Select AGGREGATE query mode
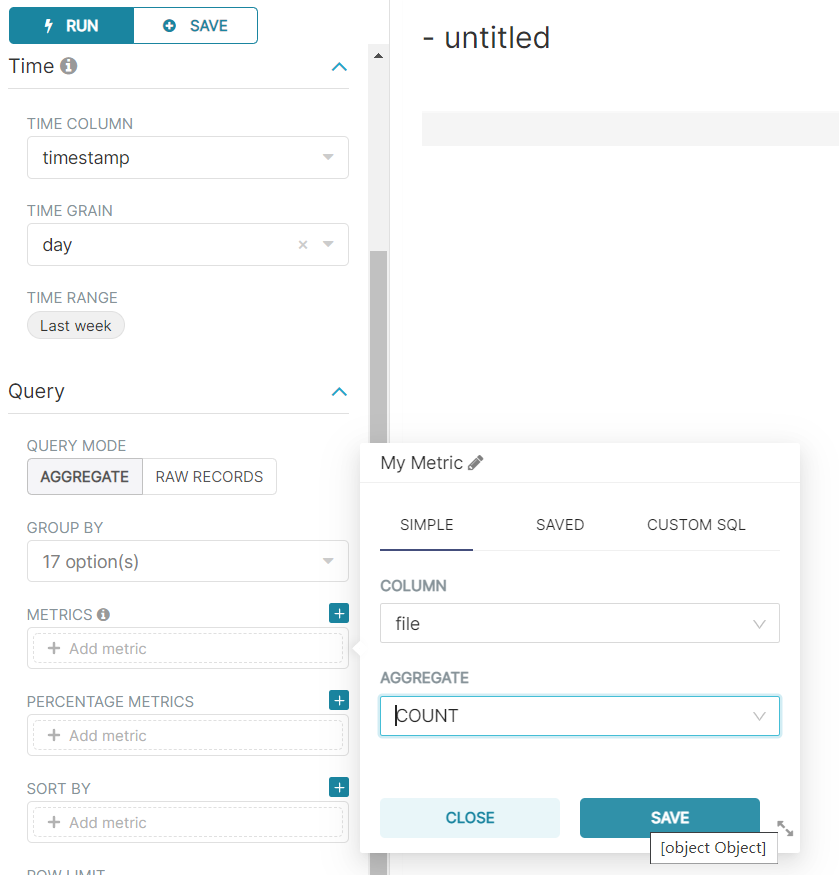839x875 pixels. point(84,476)
